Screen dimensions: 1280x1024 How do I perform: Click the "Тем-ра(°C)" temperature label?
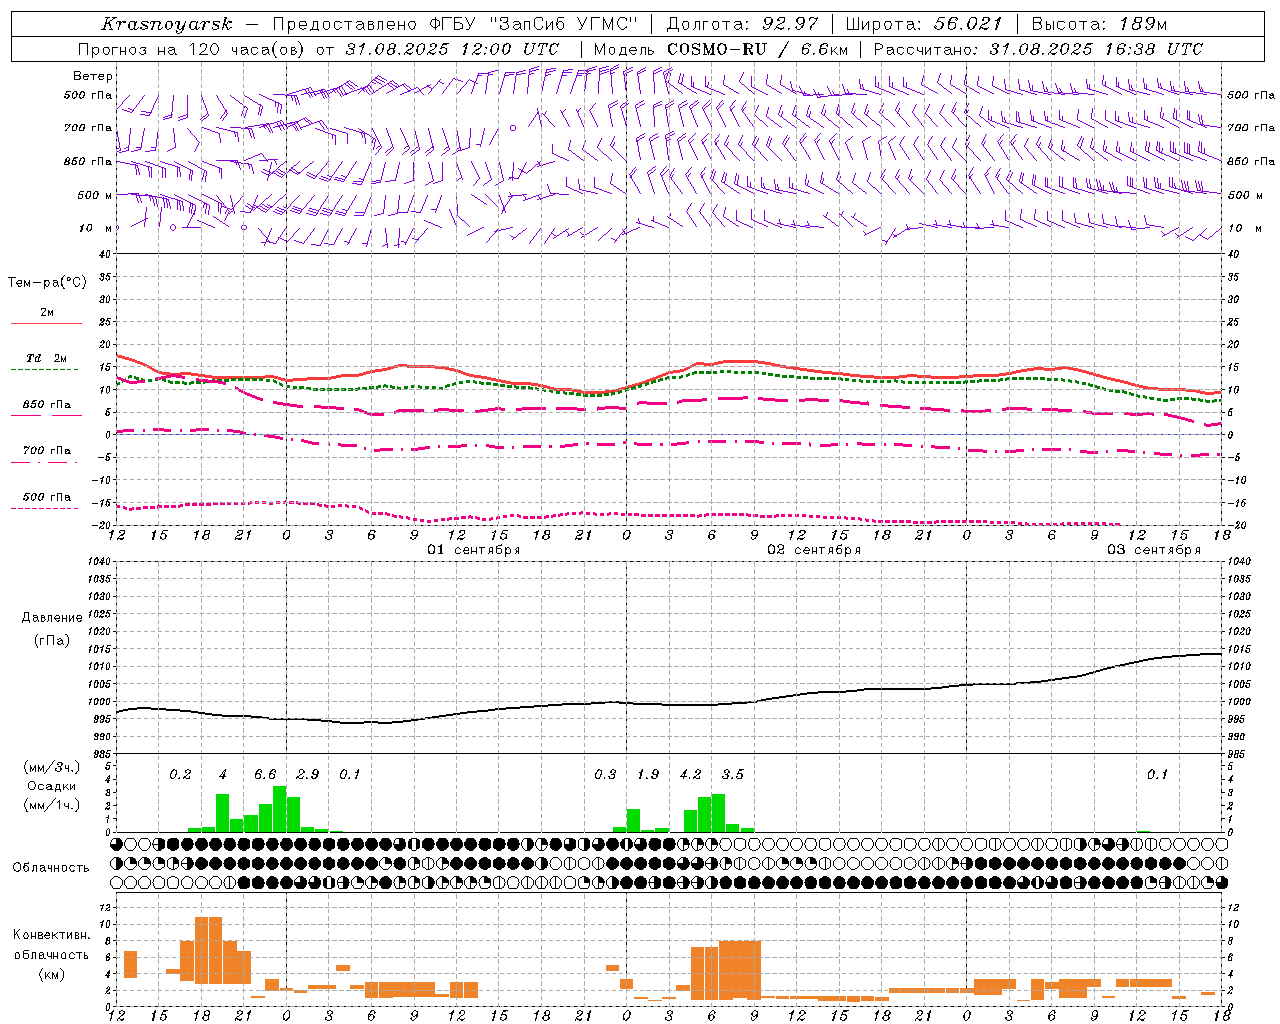(x=47, y=283)
